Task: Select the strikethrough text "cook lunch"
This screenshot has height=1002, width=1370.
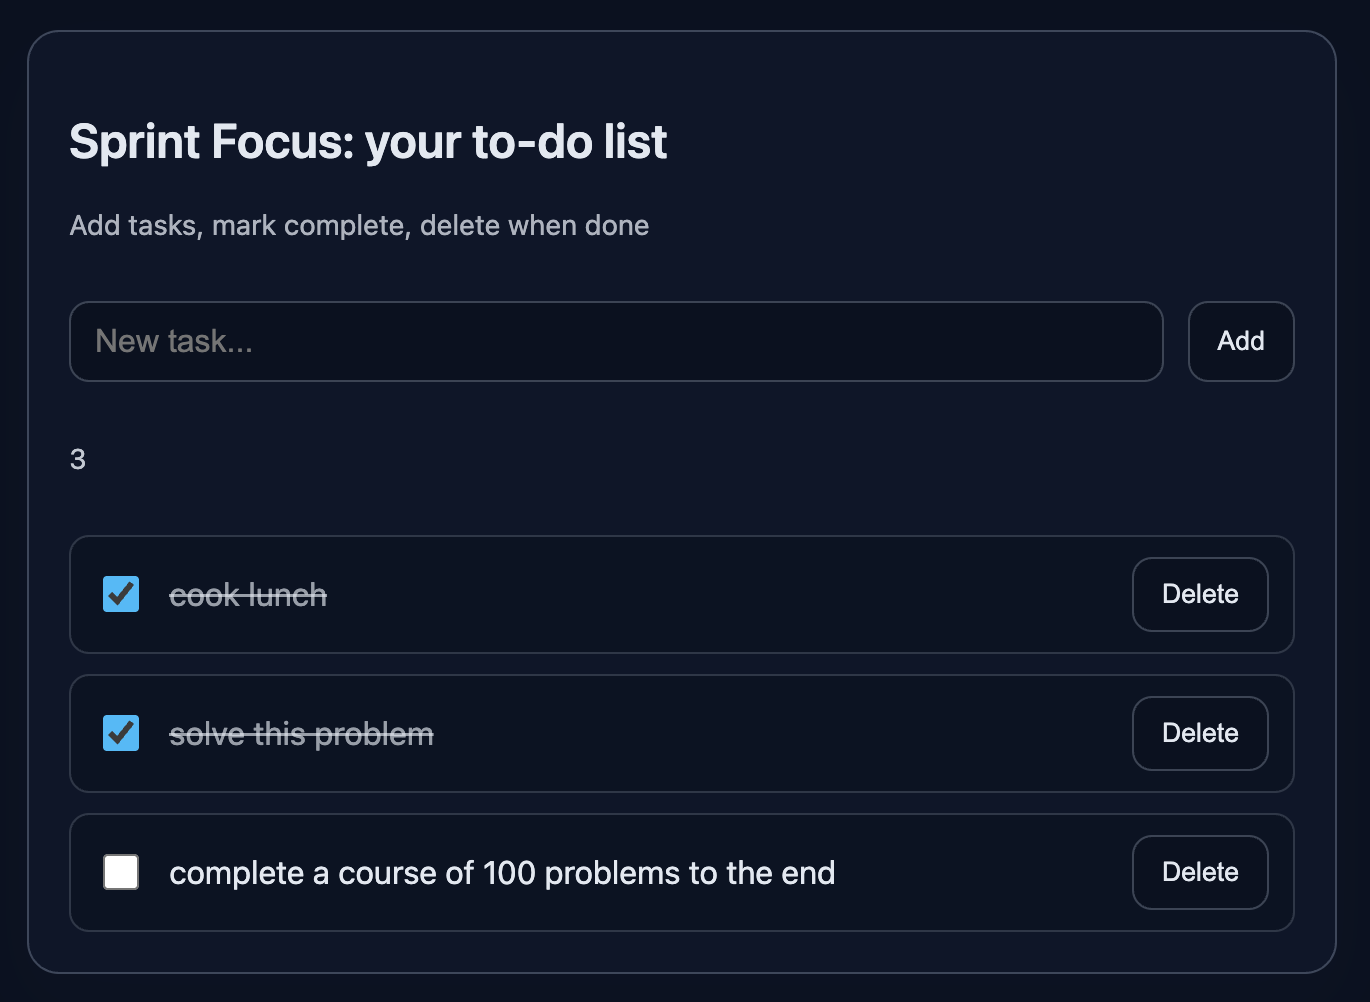Action: pos(247,594)
